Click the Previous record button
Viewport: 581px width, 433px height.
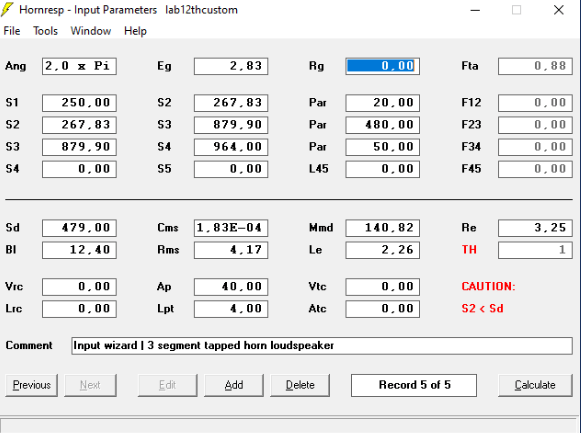click(x=31, y=385)
